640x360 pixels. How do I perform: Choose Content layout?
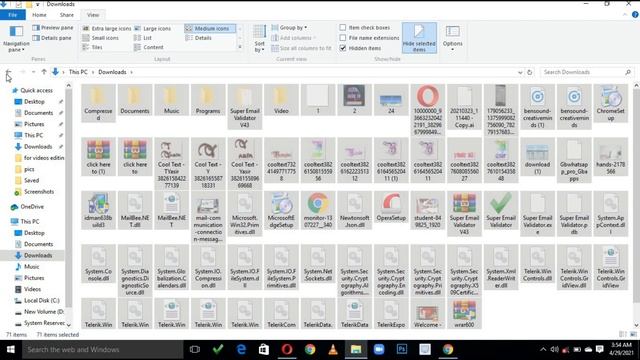(x=149, y=47)
